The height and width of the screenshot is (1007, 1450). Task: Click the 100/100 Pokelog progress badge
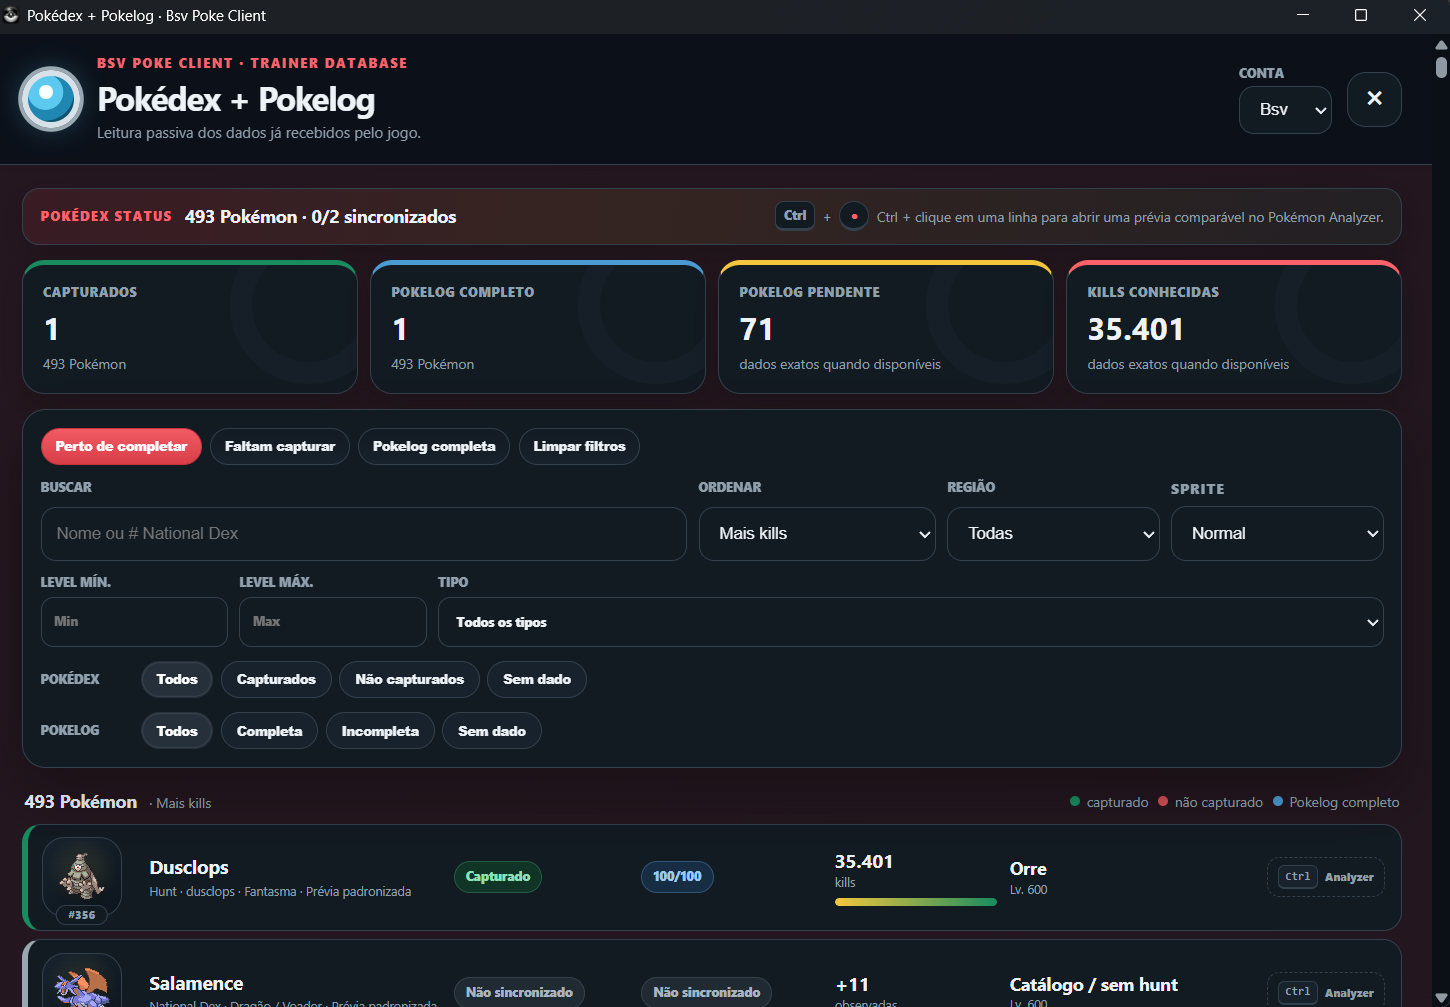[677, 877]
